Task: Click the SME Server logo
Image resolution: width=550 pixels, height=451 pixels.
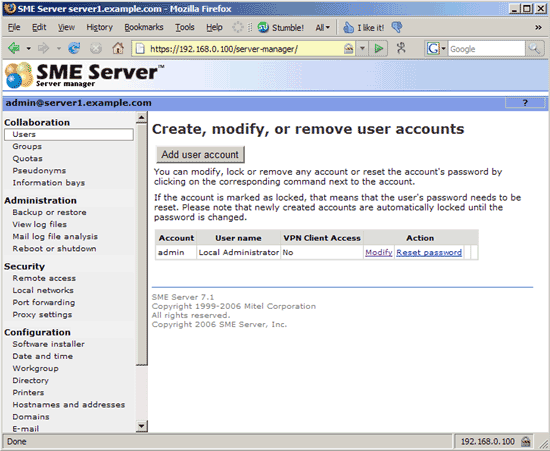Action: [x=84, y=75]
